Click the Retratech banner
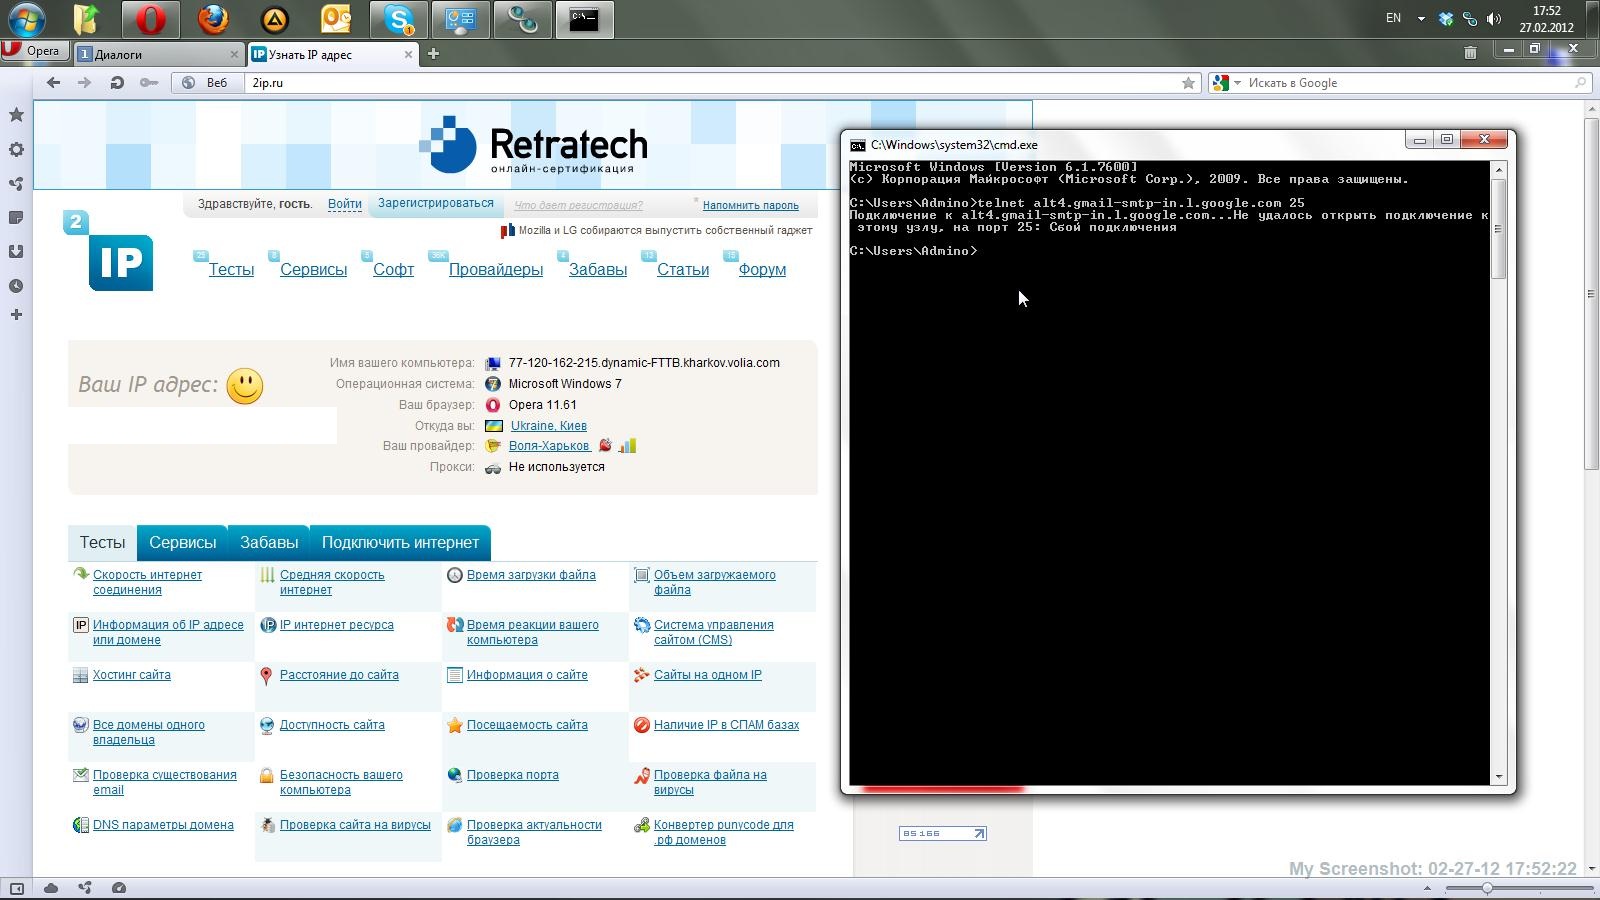Image resolution: width=1600 pixels, height=900 pixels. pos(533,145)
